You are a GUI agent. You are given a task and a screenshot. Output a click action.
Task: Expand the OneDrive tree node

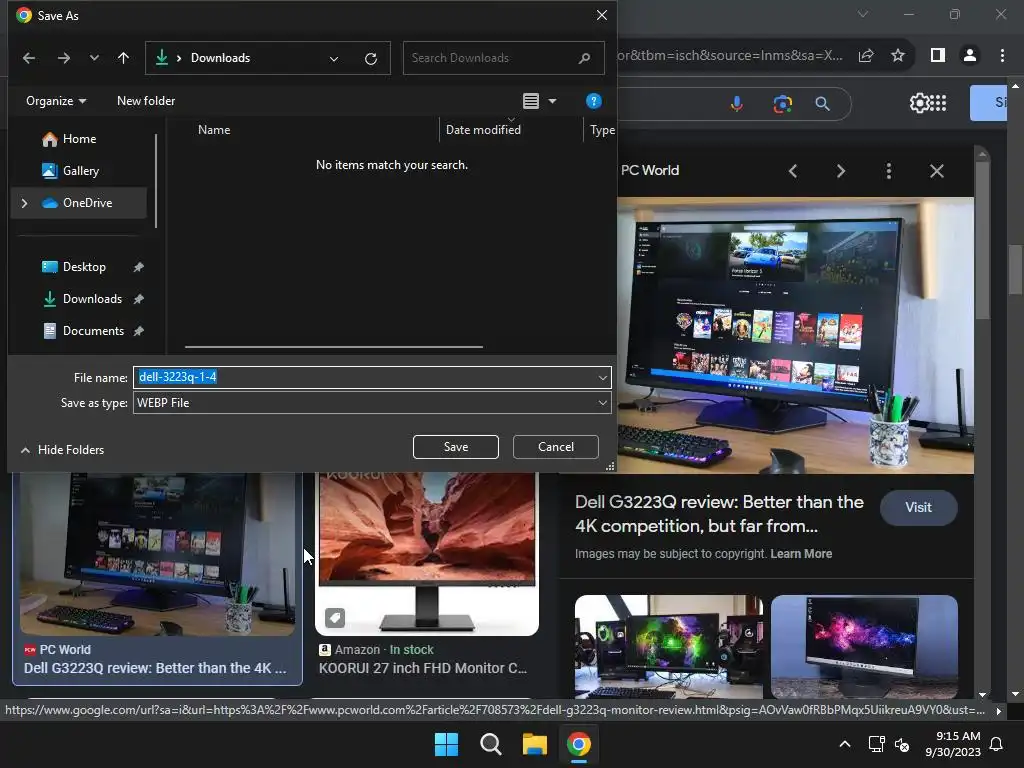click(24, 203)
